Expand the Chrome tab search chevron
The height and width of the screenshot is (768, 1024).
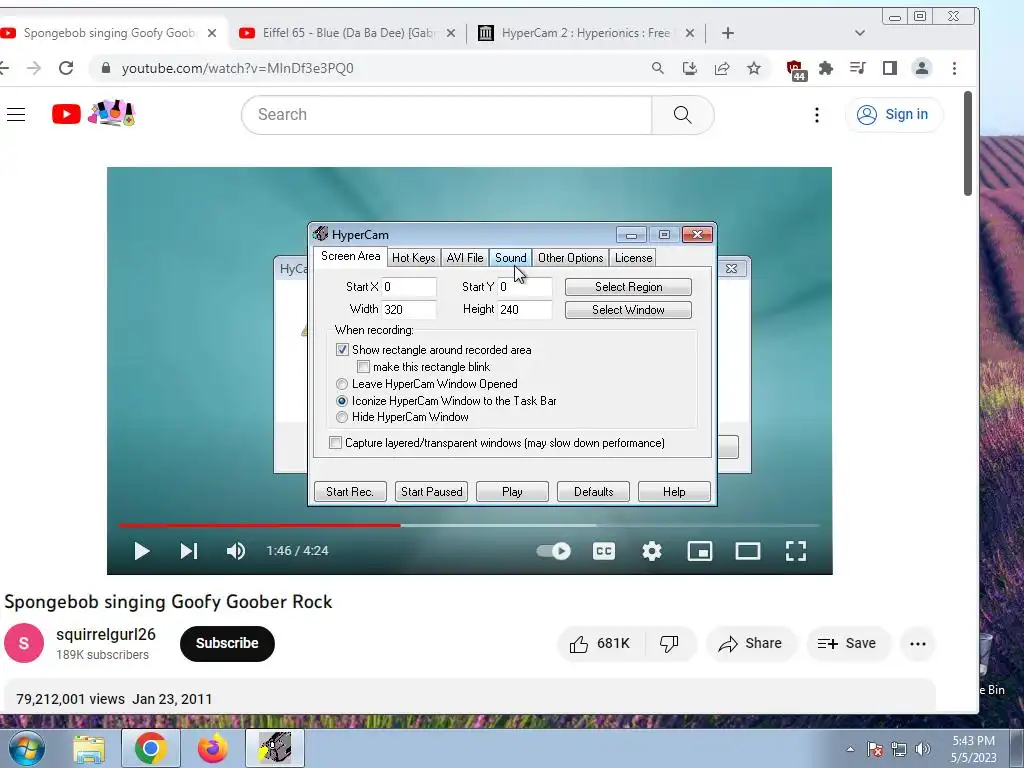(859, 33)
